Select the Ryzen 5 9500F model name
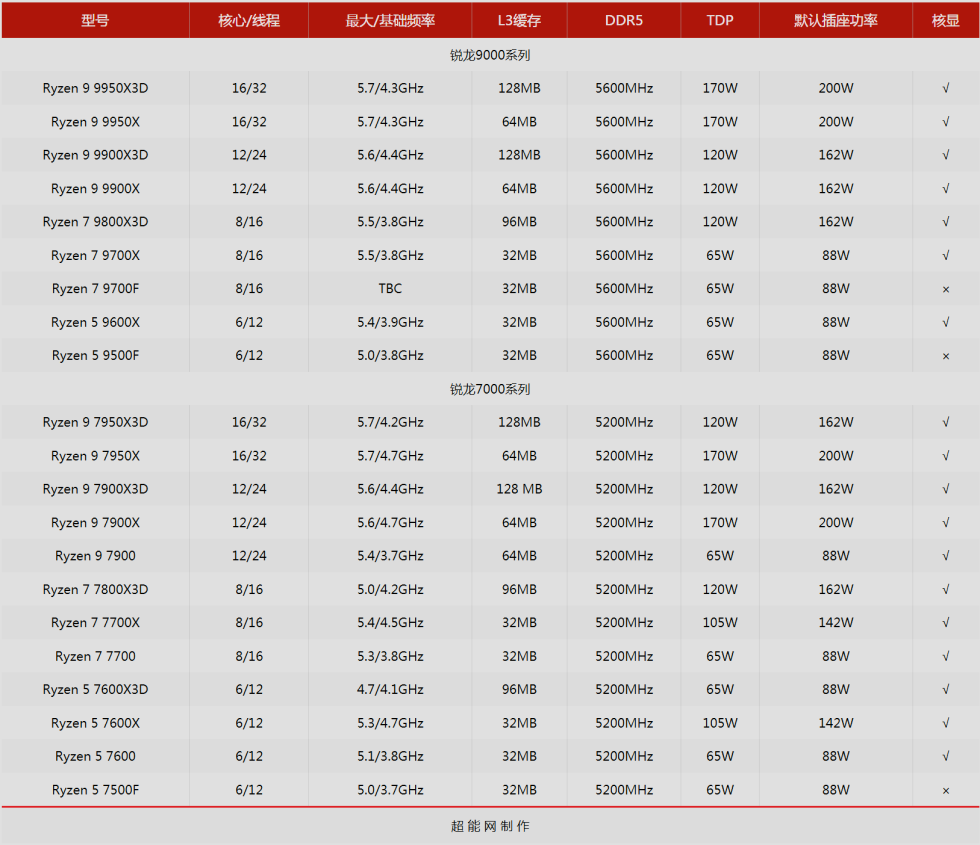This screenshot has height=845, width=980. pos(95,356)
